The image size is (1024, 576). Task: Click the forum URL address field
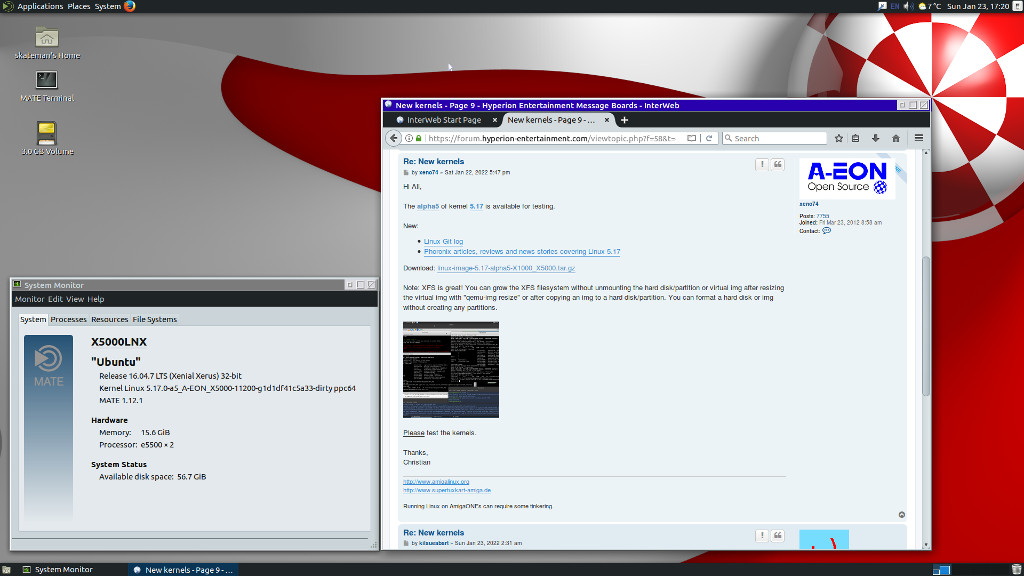pyautogui.click(x=552, y=138)
